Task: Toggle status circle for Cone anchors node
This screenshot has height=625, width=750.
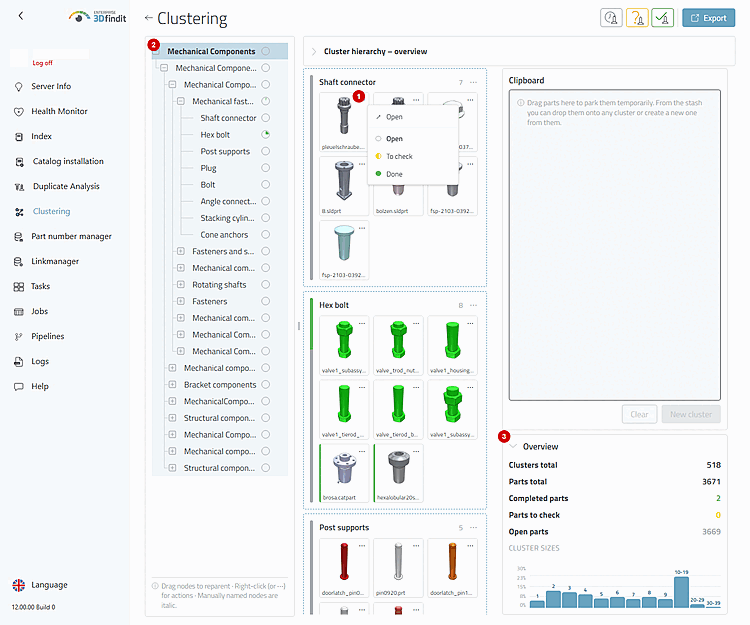Action: [265, 234]
